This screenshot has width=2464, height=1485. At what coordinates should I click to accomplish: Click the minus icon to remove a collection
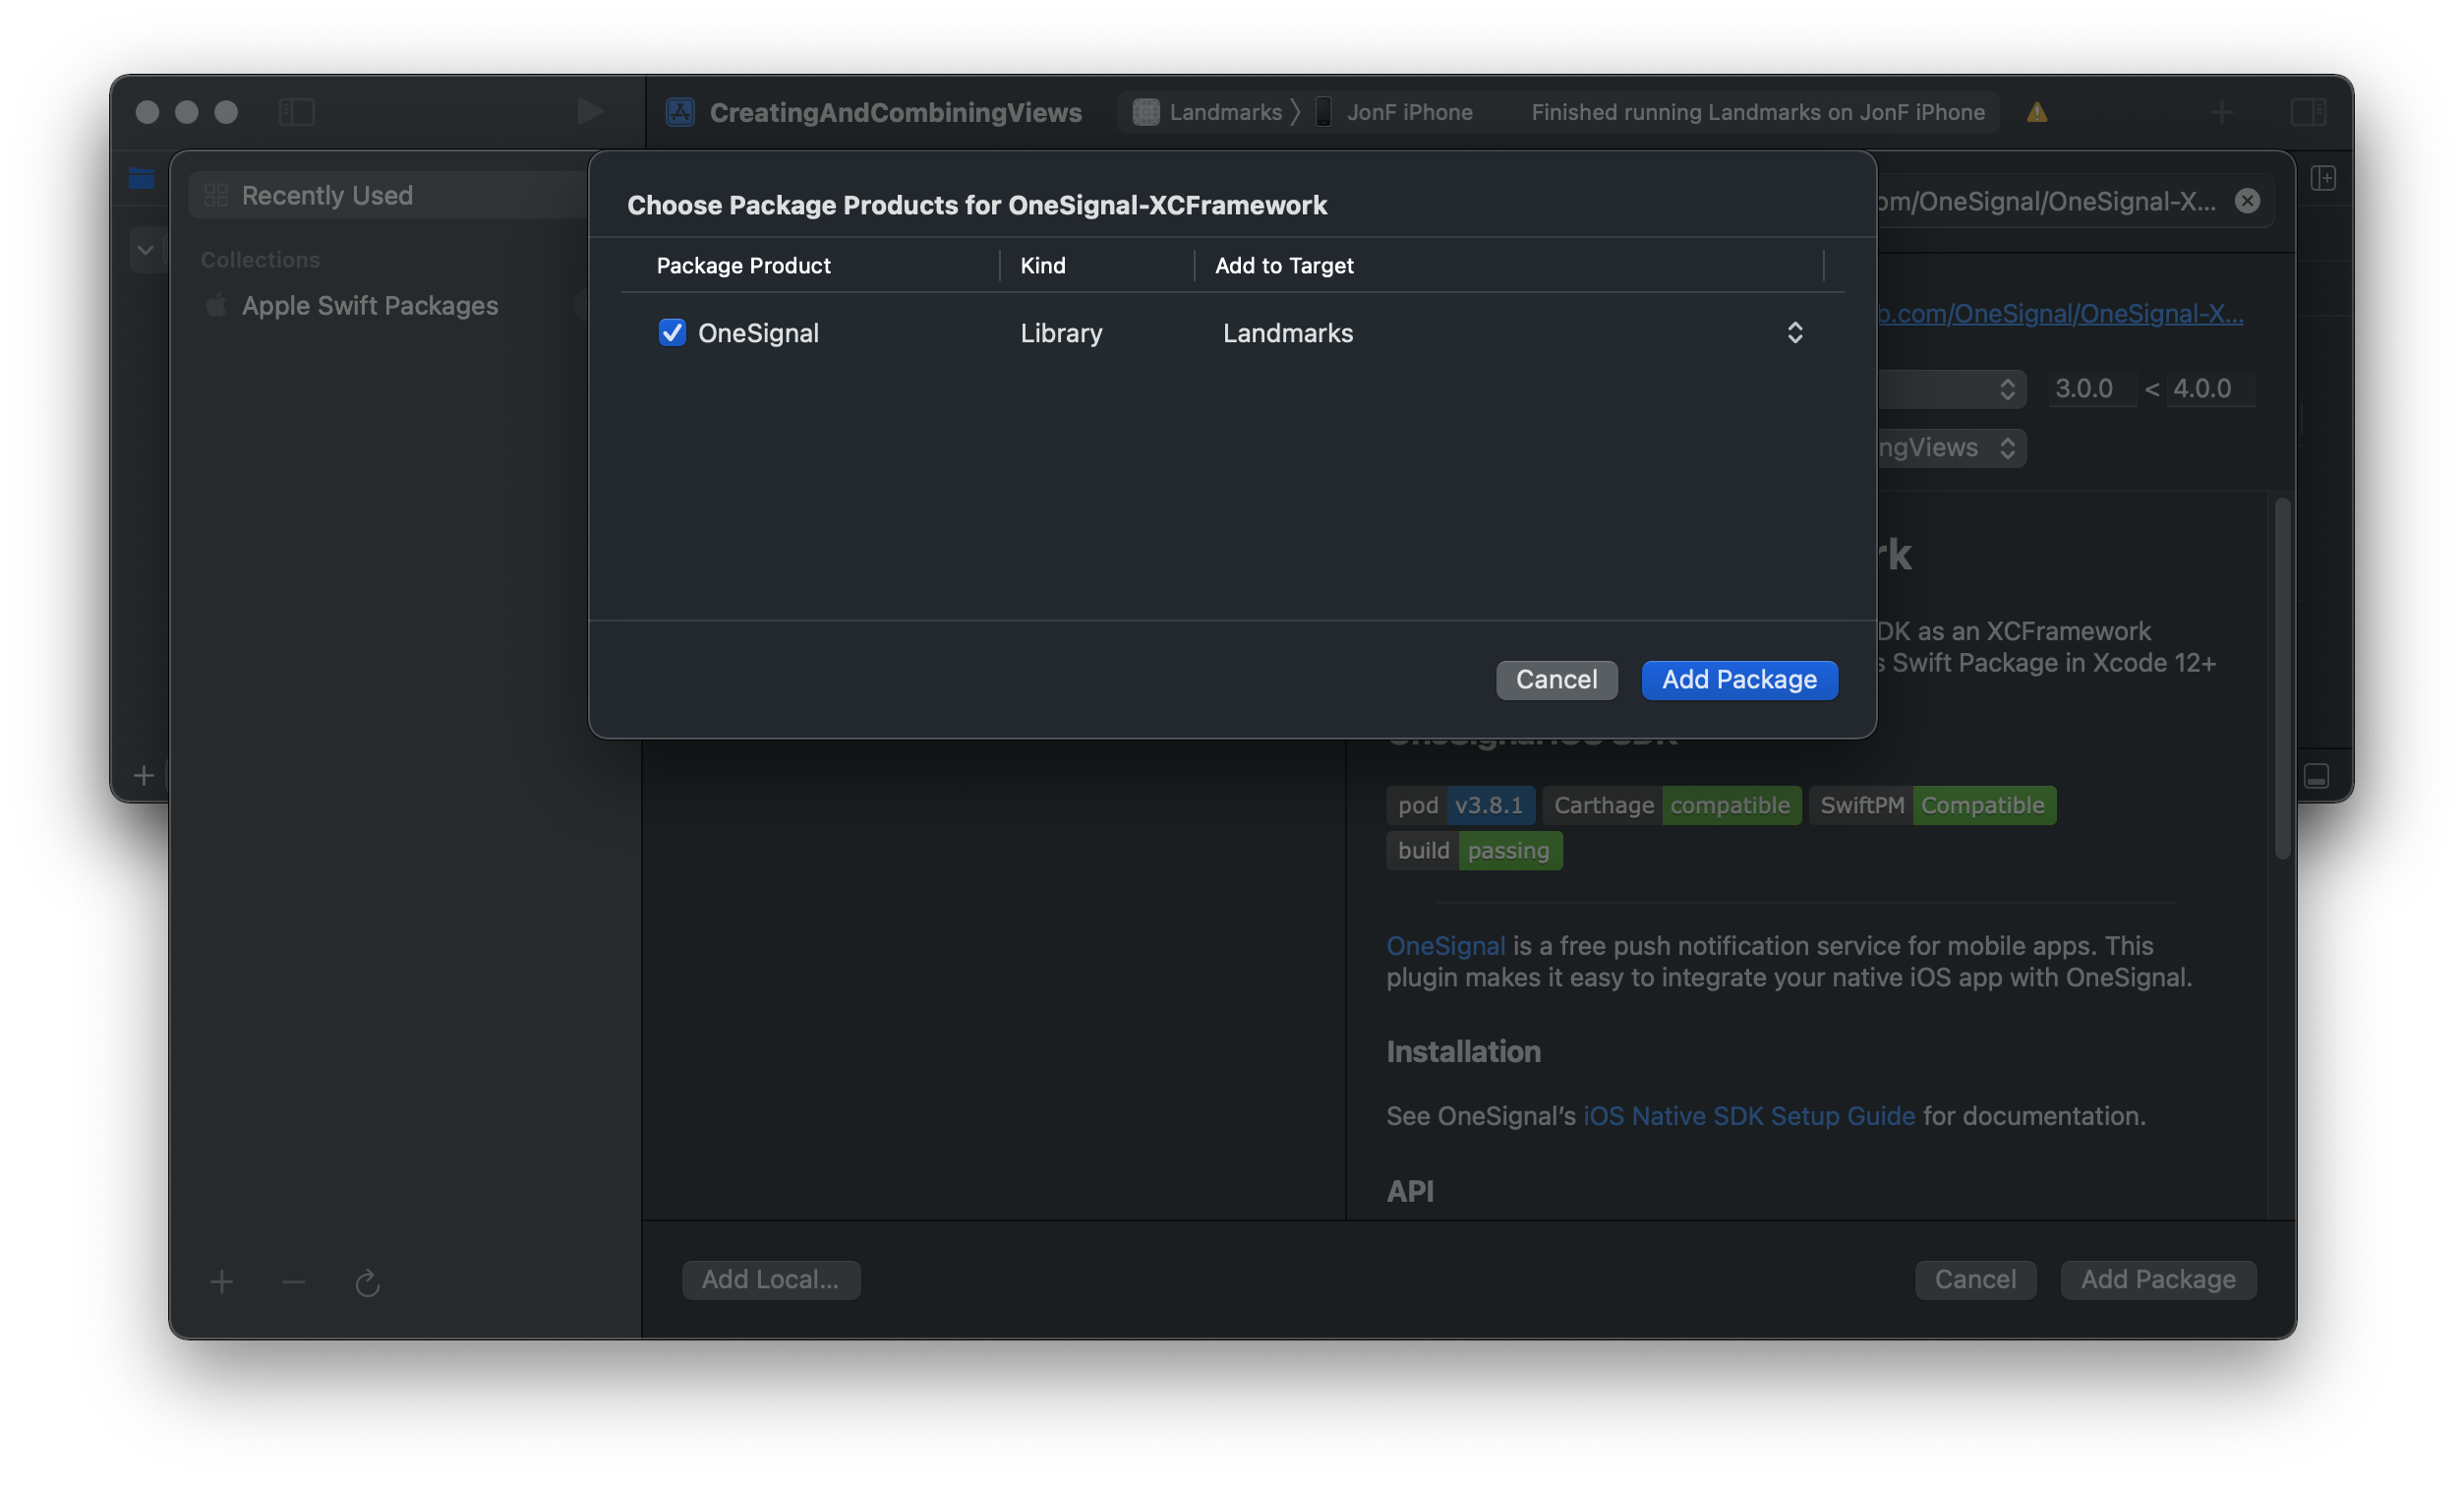tap(294, 1281)
